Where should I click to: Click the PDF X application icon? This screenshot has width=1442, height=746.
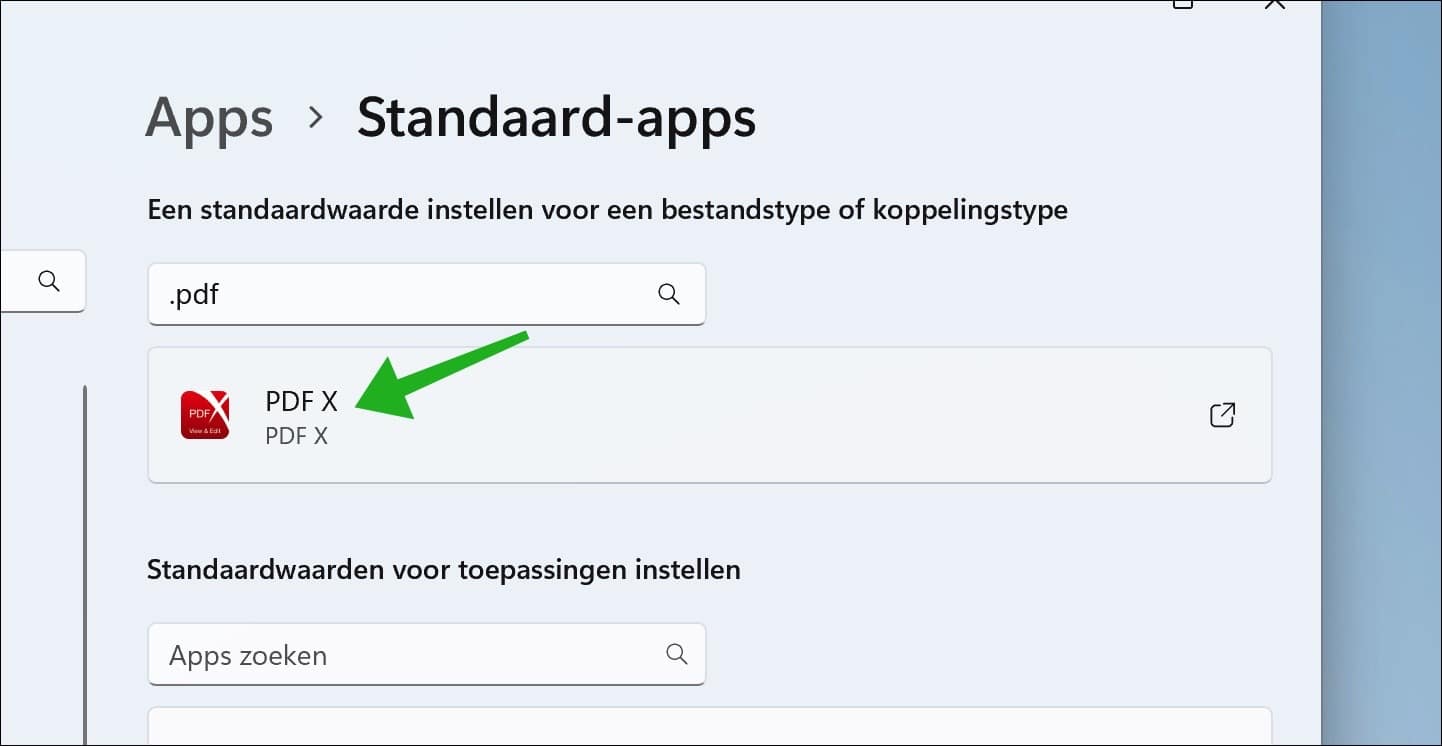pyautogui.click(x=205, y=414)
